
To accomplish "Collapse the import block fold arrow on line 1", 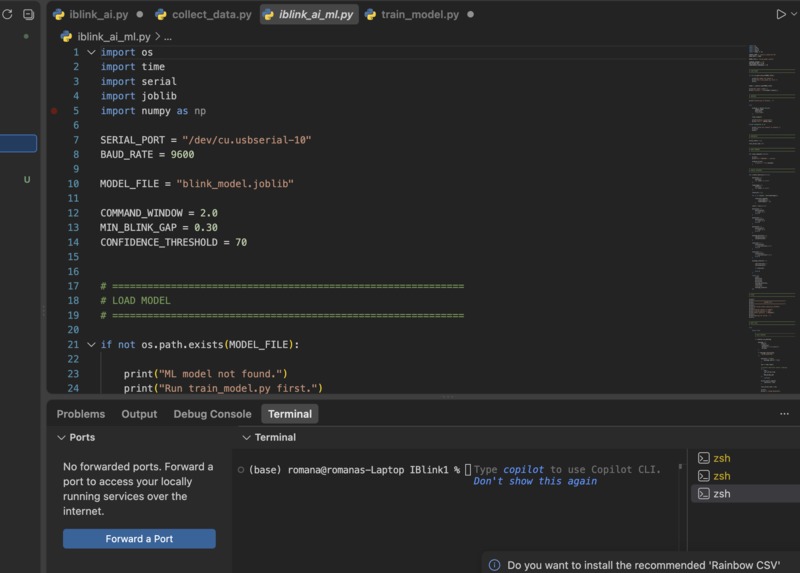I will click(x=91, y=52).
